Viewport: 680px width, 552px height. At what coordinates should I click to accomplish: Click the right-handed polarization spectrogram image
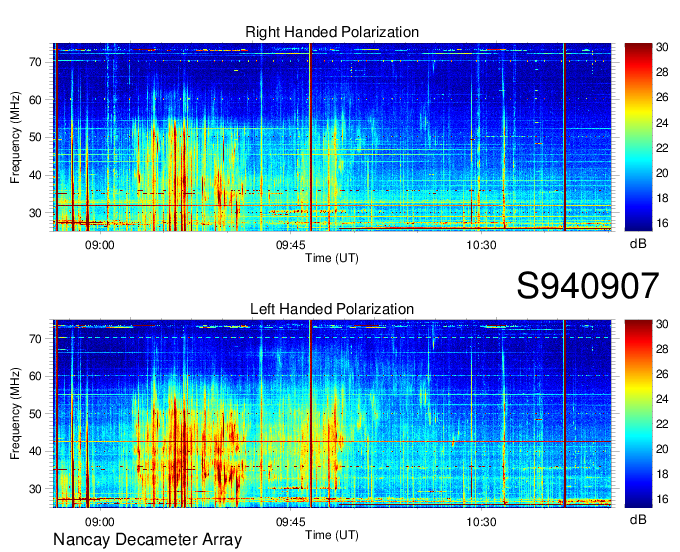(x=332, y=137)
